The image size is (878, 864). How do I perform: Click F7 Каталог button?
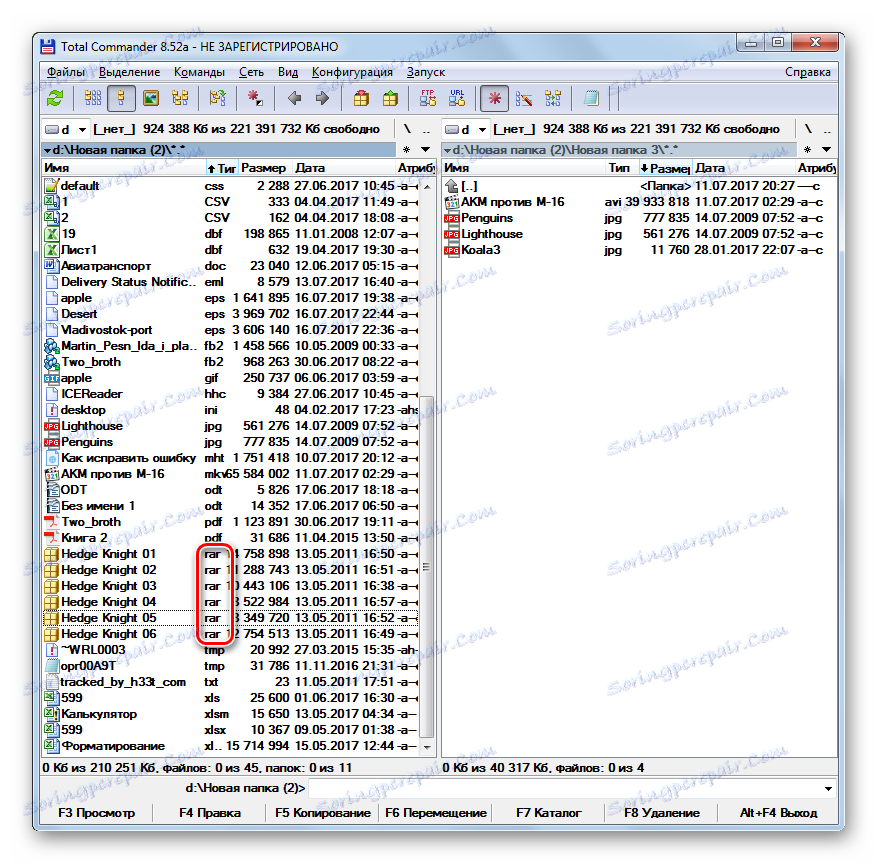click(549, 812)
